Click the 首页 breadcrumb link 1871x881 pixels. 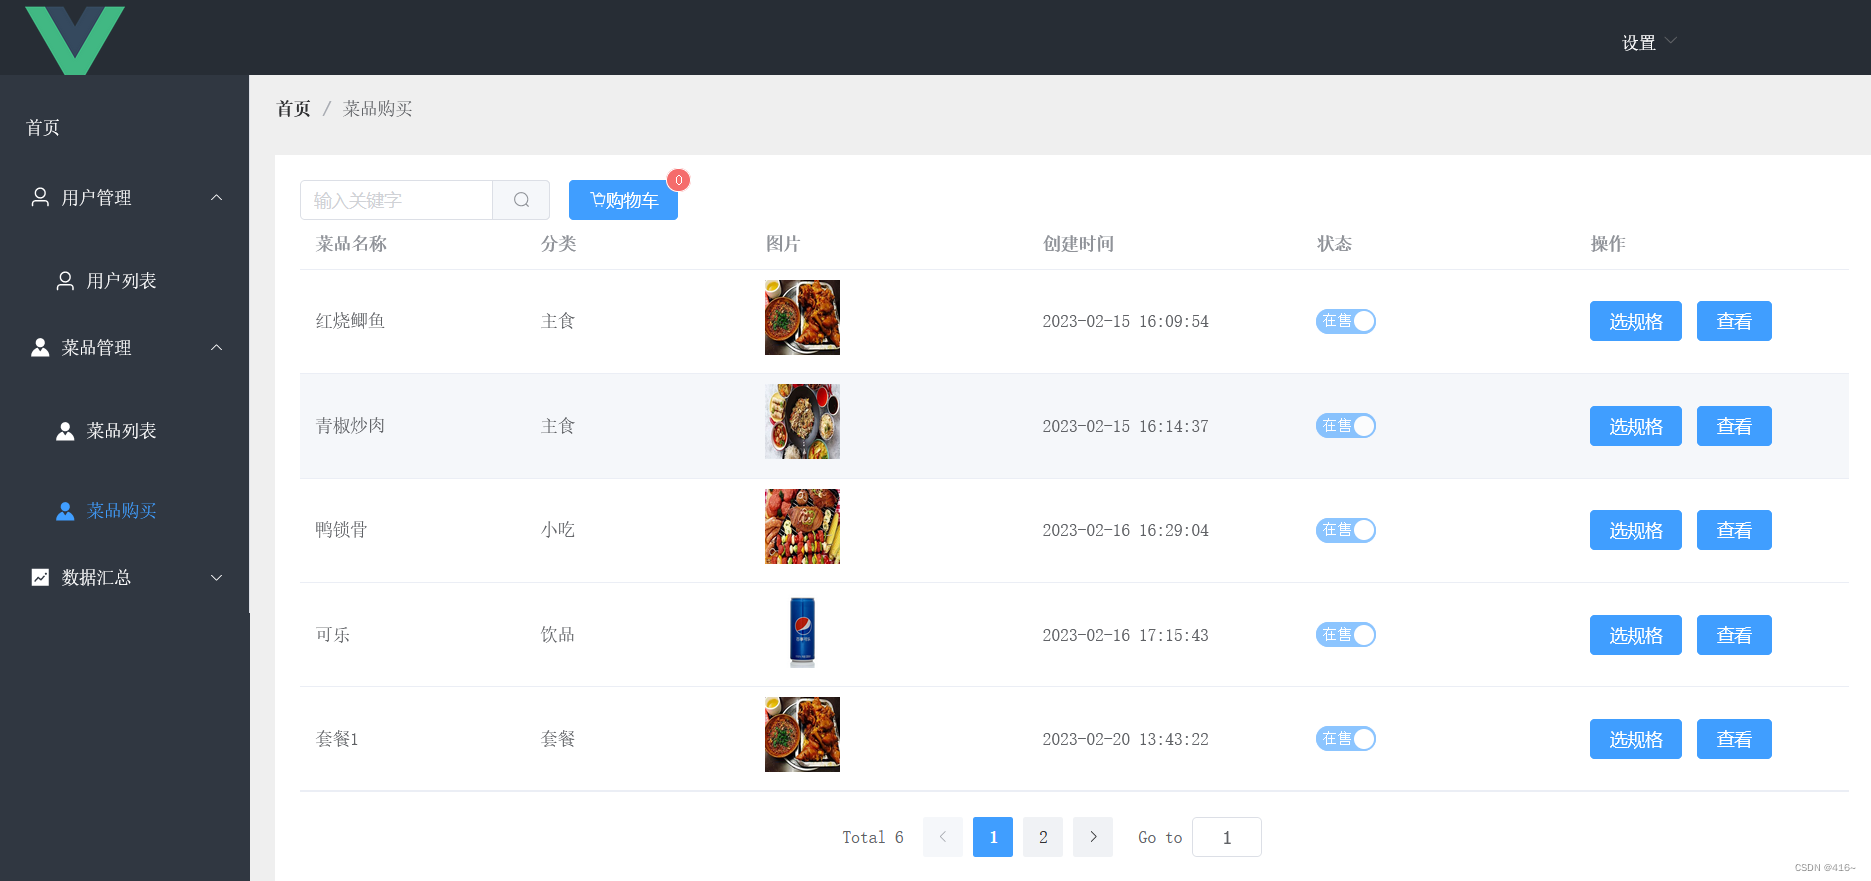tap(294, 108)
